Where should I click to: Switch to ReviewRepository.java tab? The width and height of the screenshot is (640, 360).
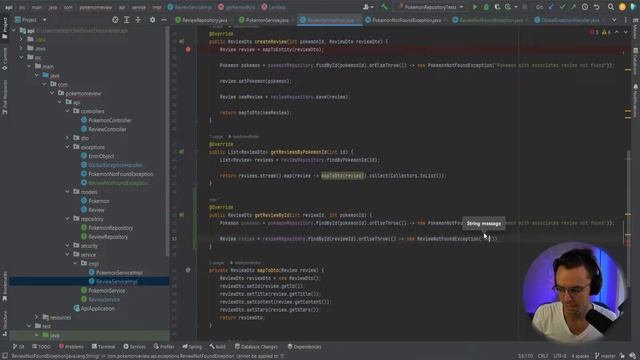203,20
